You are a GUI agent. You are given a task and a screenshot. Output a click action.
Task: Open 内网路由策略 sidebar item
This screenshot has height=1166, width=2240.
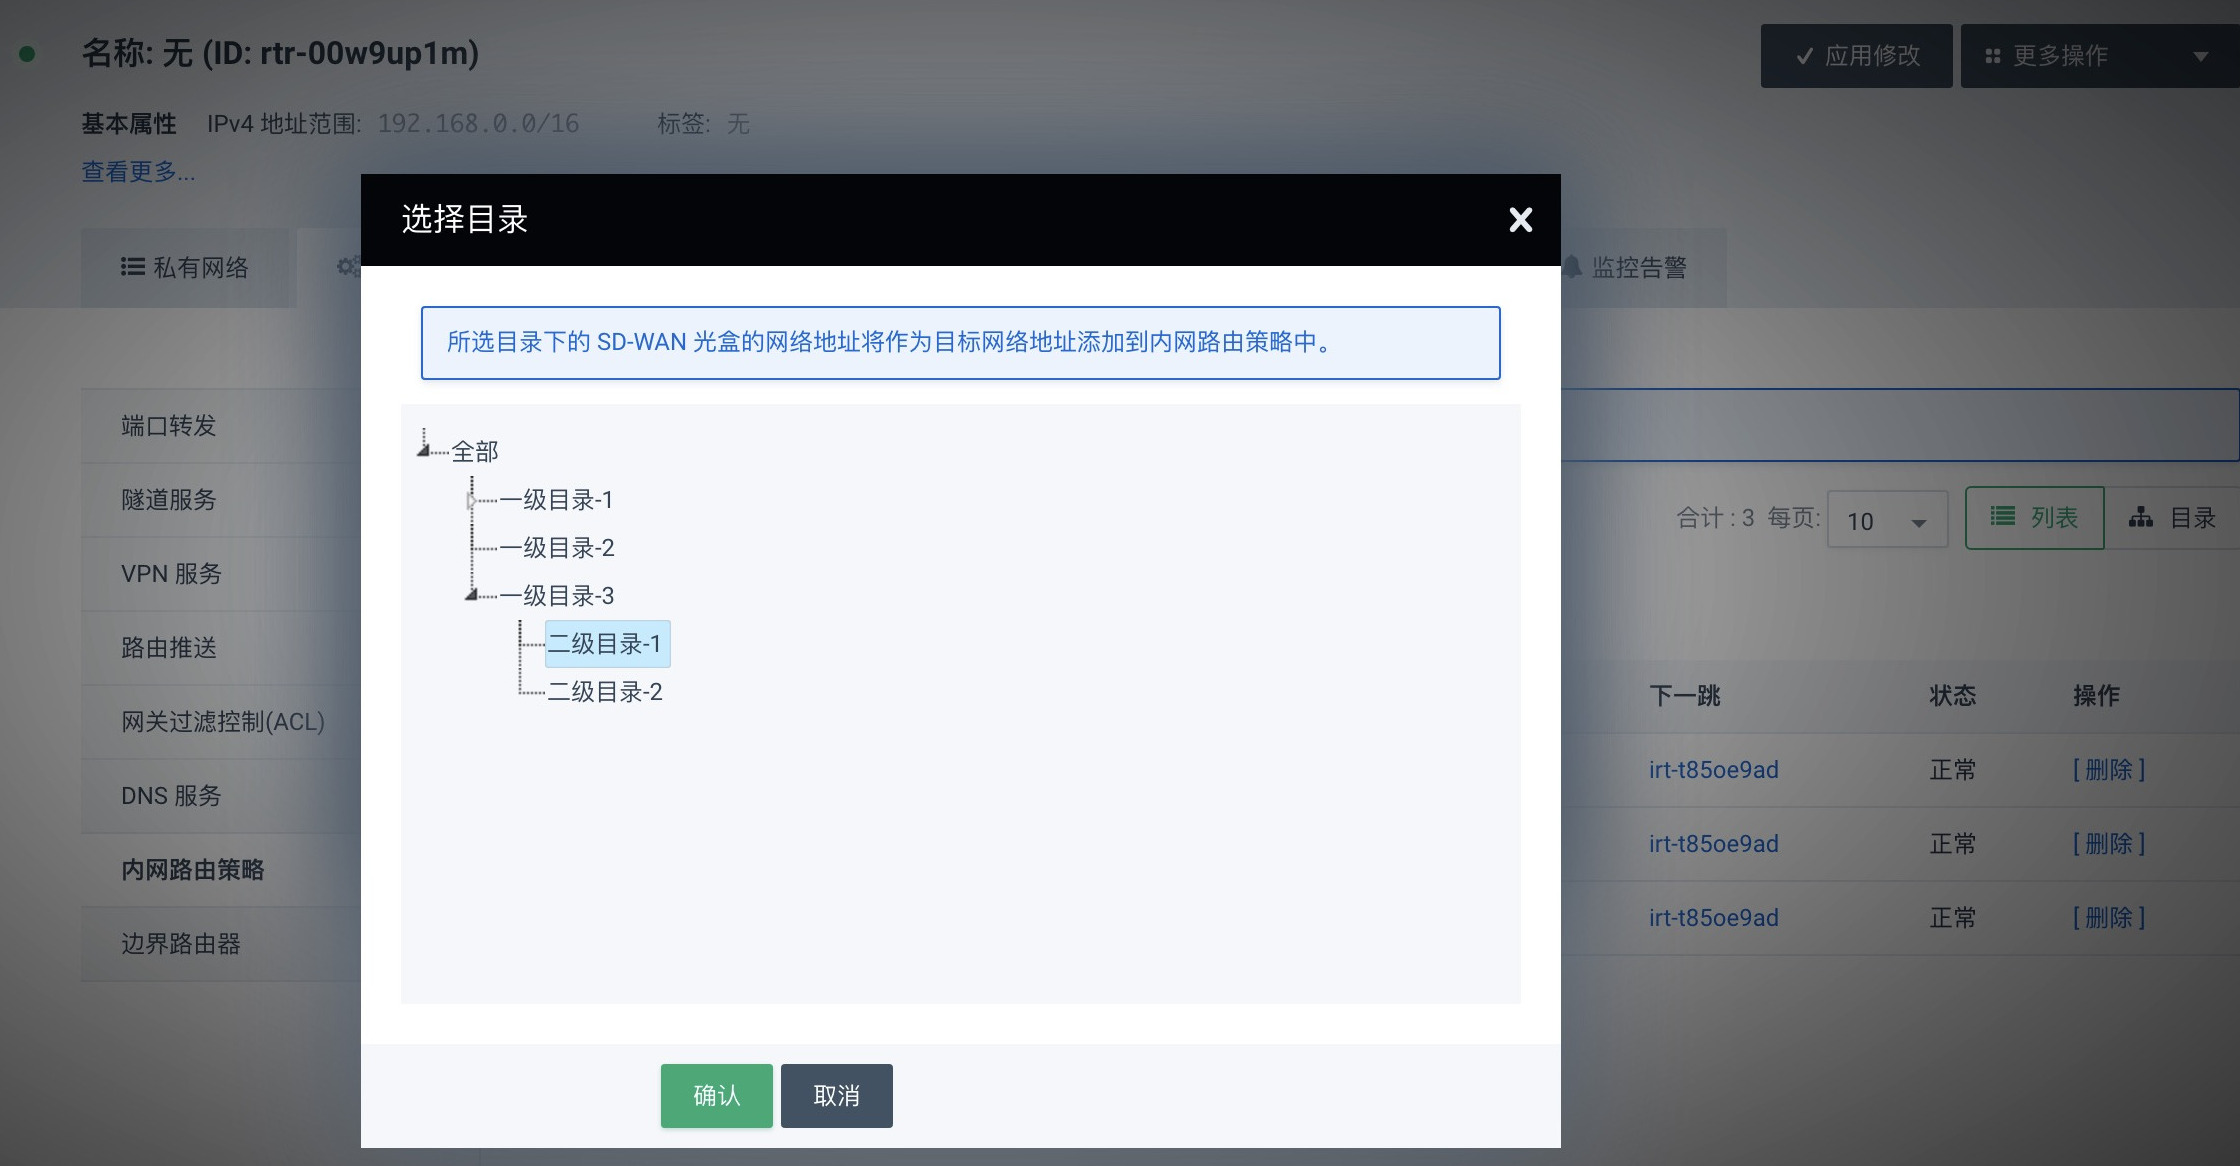tap(220, 870)
